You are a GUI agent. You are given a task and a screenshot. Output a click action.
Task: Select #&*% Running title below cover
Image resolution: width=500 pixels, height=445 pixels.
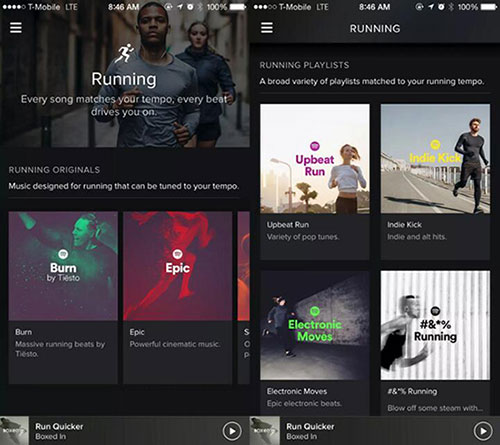click(412, 391)
